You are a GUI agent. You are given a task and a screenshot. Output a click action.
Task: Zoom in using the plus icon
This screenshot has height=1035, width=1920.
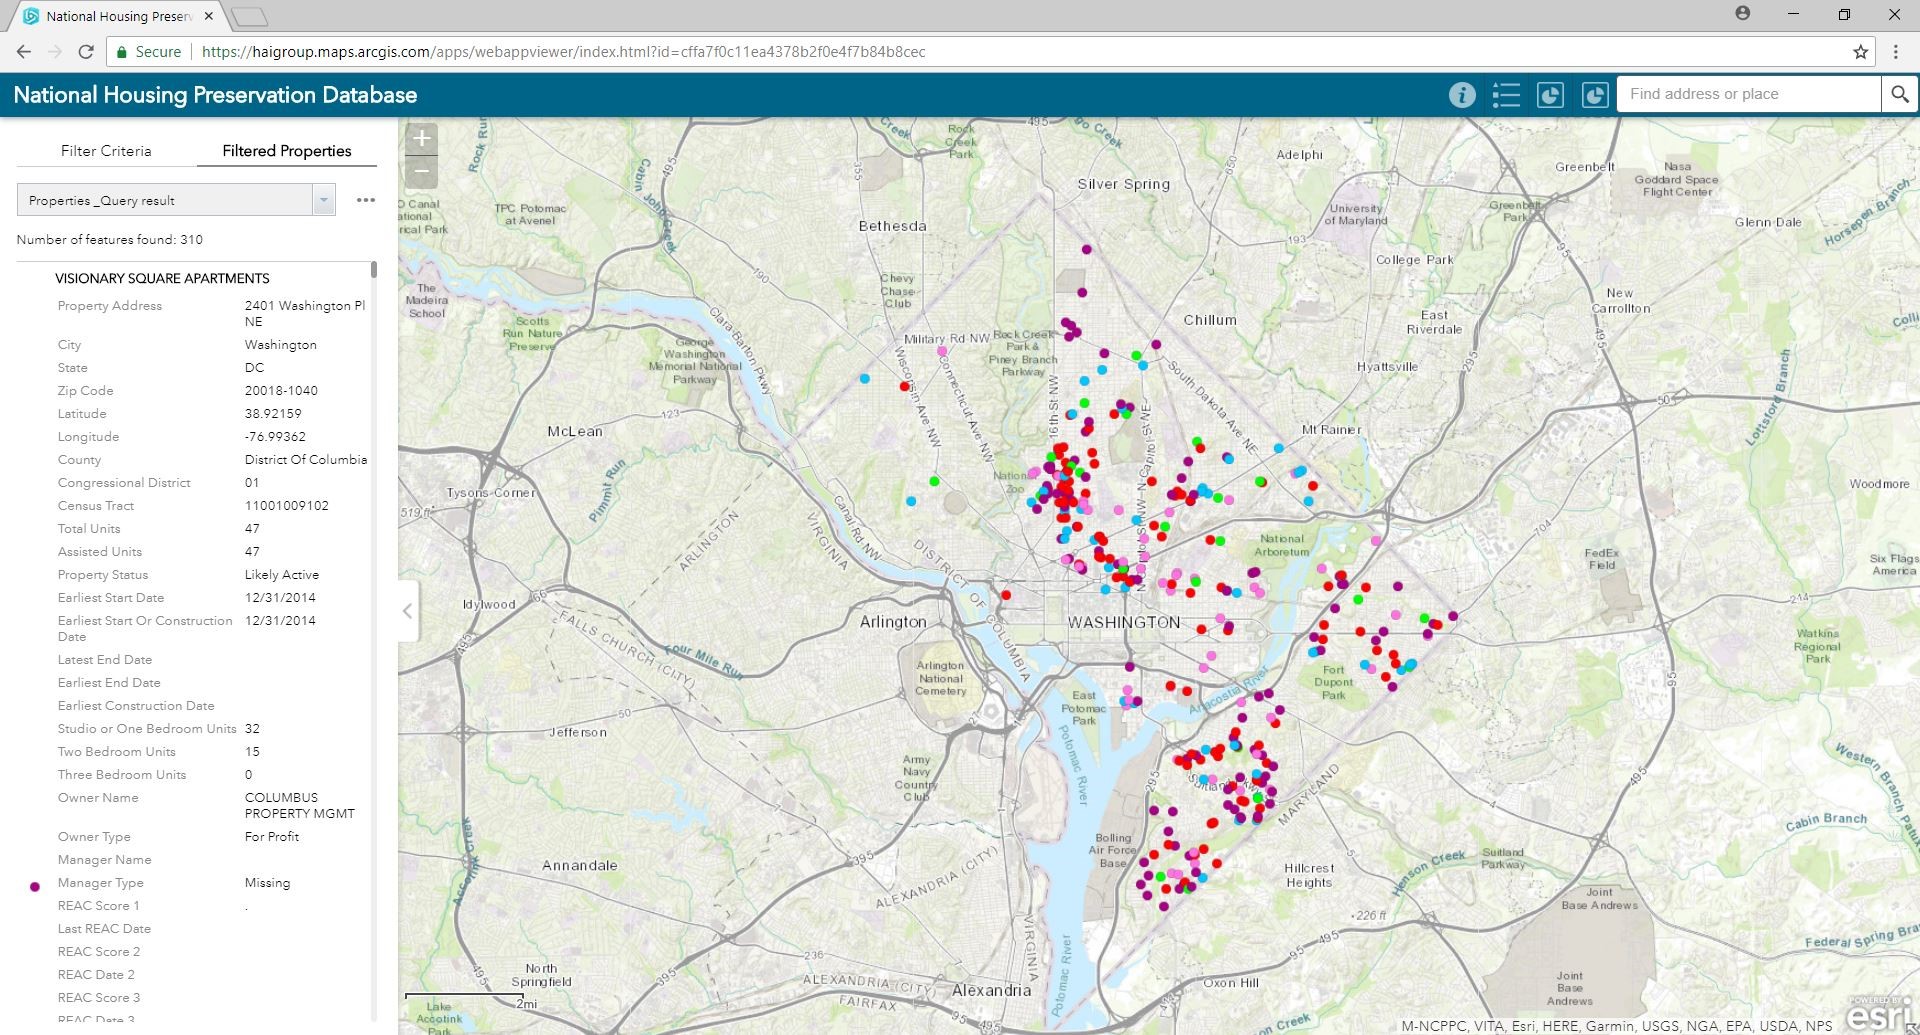pos(421,139)
